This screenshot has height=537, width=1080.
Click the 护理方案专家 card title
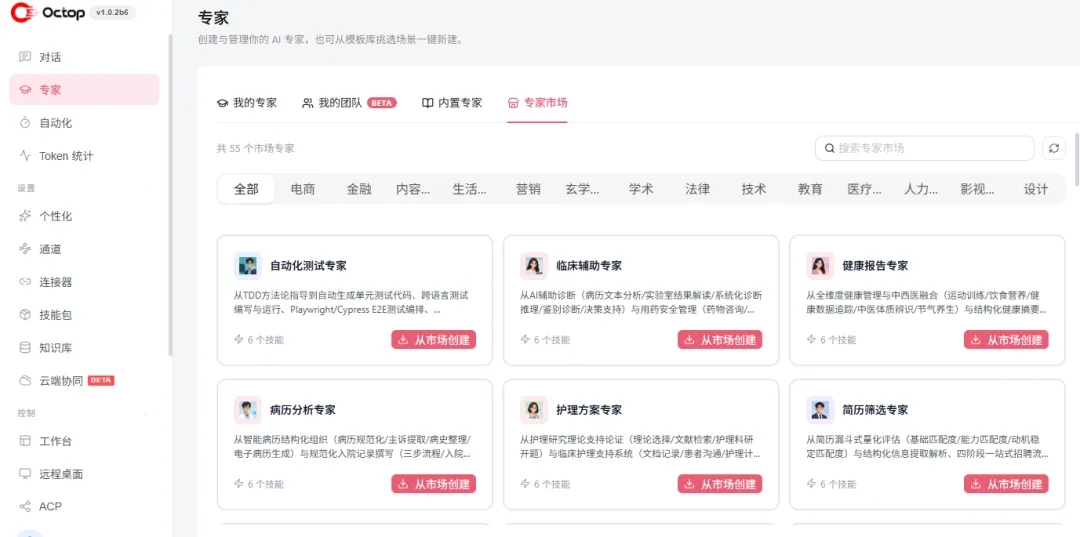589,410
